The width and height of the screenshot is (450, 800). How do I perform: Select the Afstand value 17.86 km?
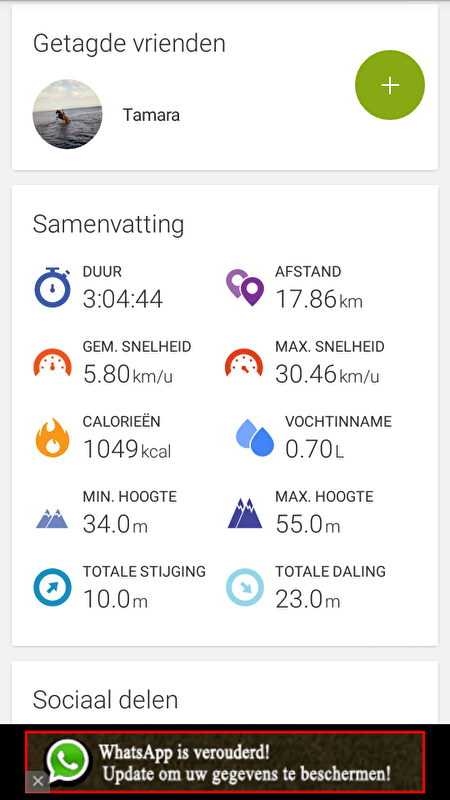(x=319, y=299)
